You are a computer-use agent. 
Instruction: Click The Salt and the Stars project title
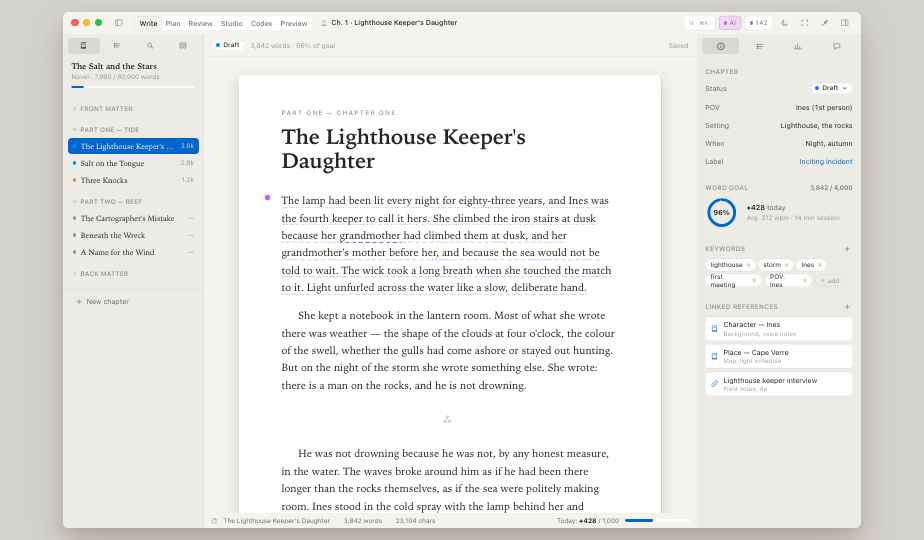pyautogui.click(x=114, y=66)
